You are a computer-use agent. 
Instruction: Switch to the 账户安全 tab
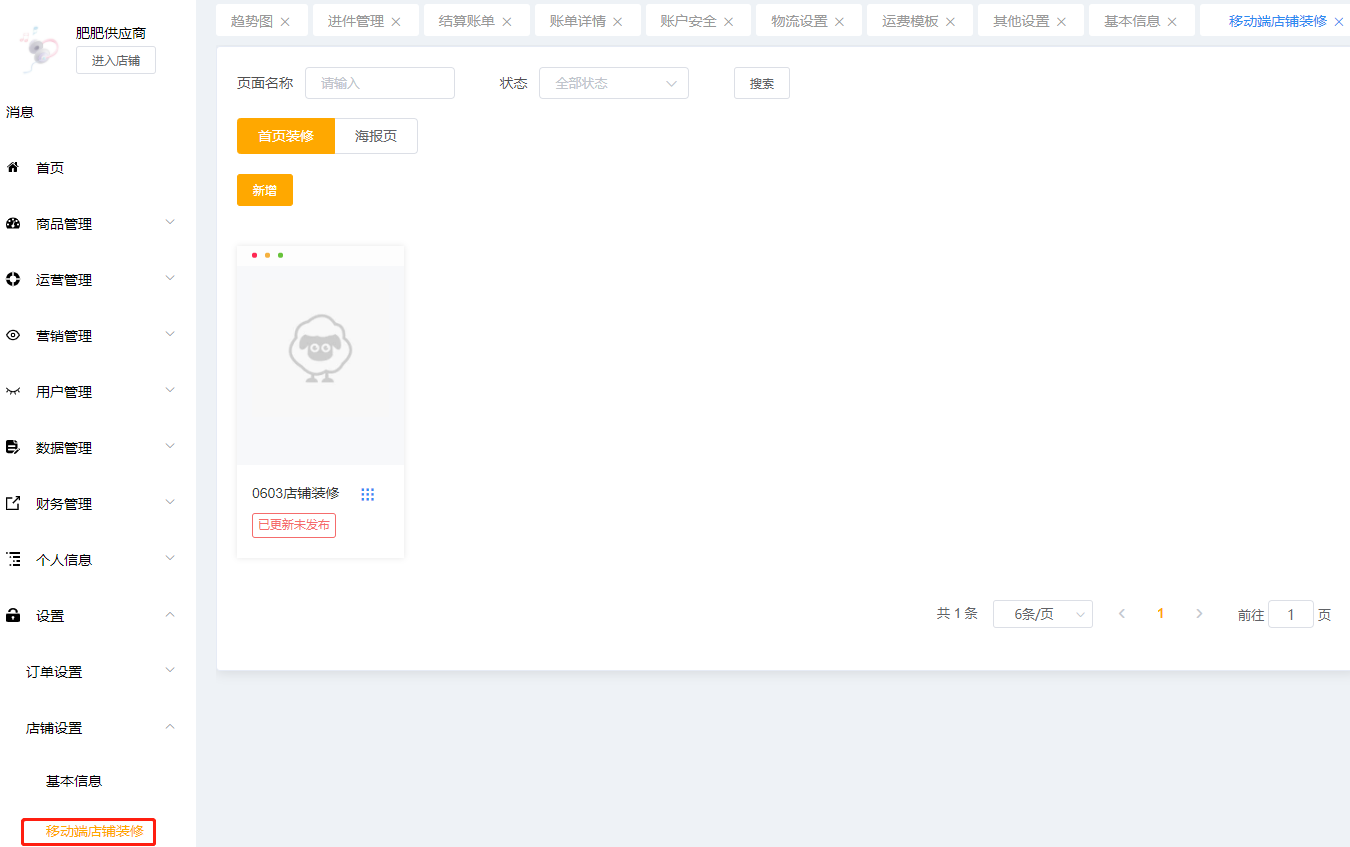tap(688, 21)
